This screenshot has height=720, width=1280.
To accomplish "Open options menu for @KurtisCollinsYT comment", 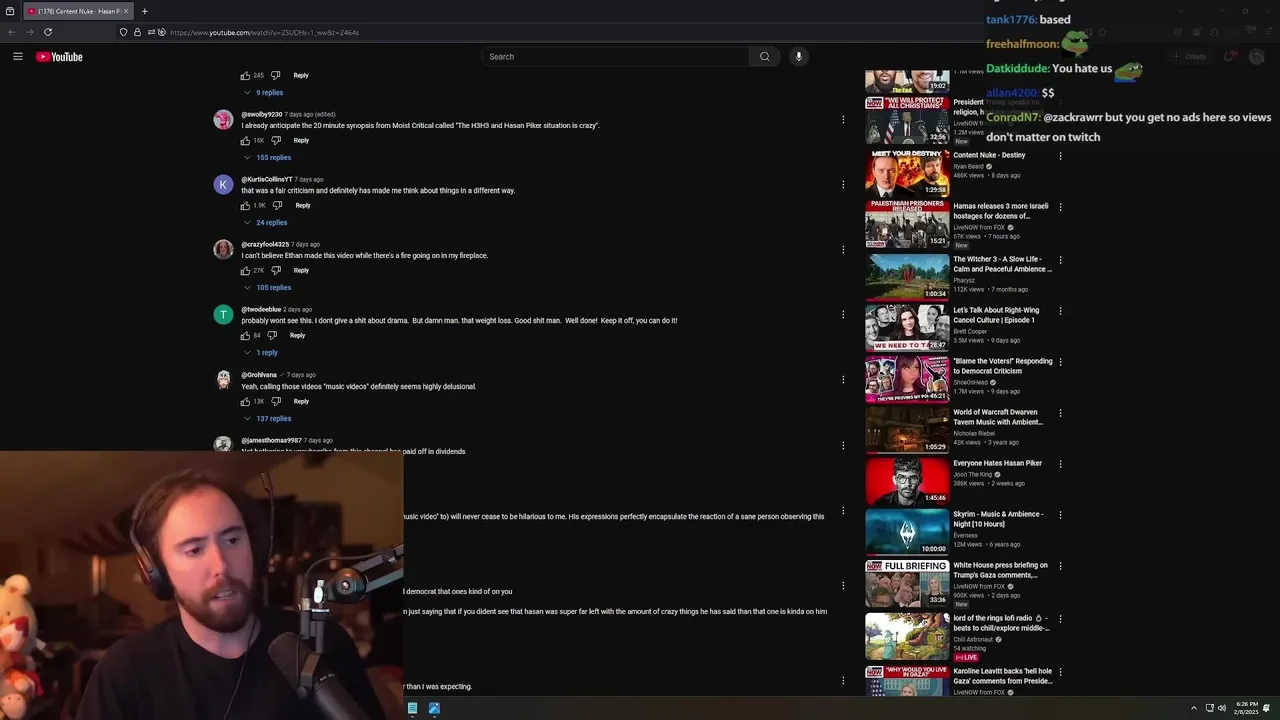I will pyautogui.click(x=843, y=185).
